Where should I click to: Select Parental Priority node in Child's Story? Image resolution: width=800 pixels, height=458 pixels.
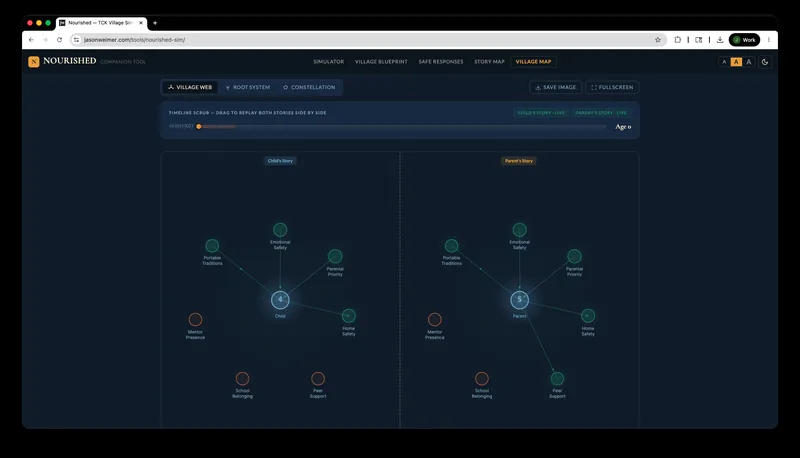pos(335,256)
